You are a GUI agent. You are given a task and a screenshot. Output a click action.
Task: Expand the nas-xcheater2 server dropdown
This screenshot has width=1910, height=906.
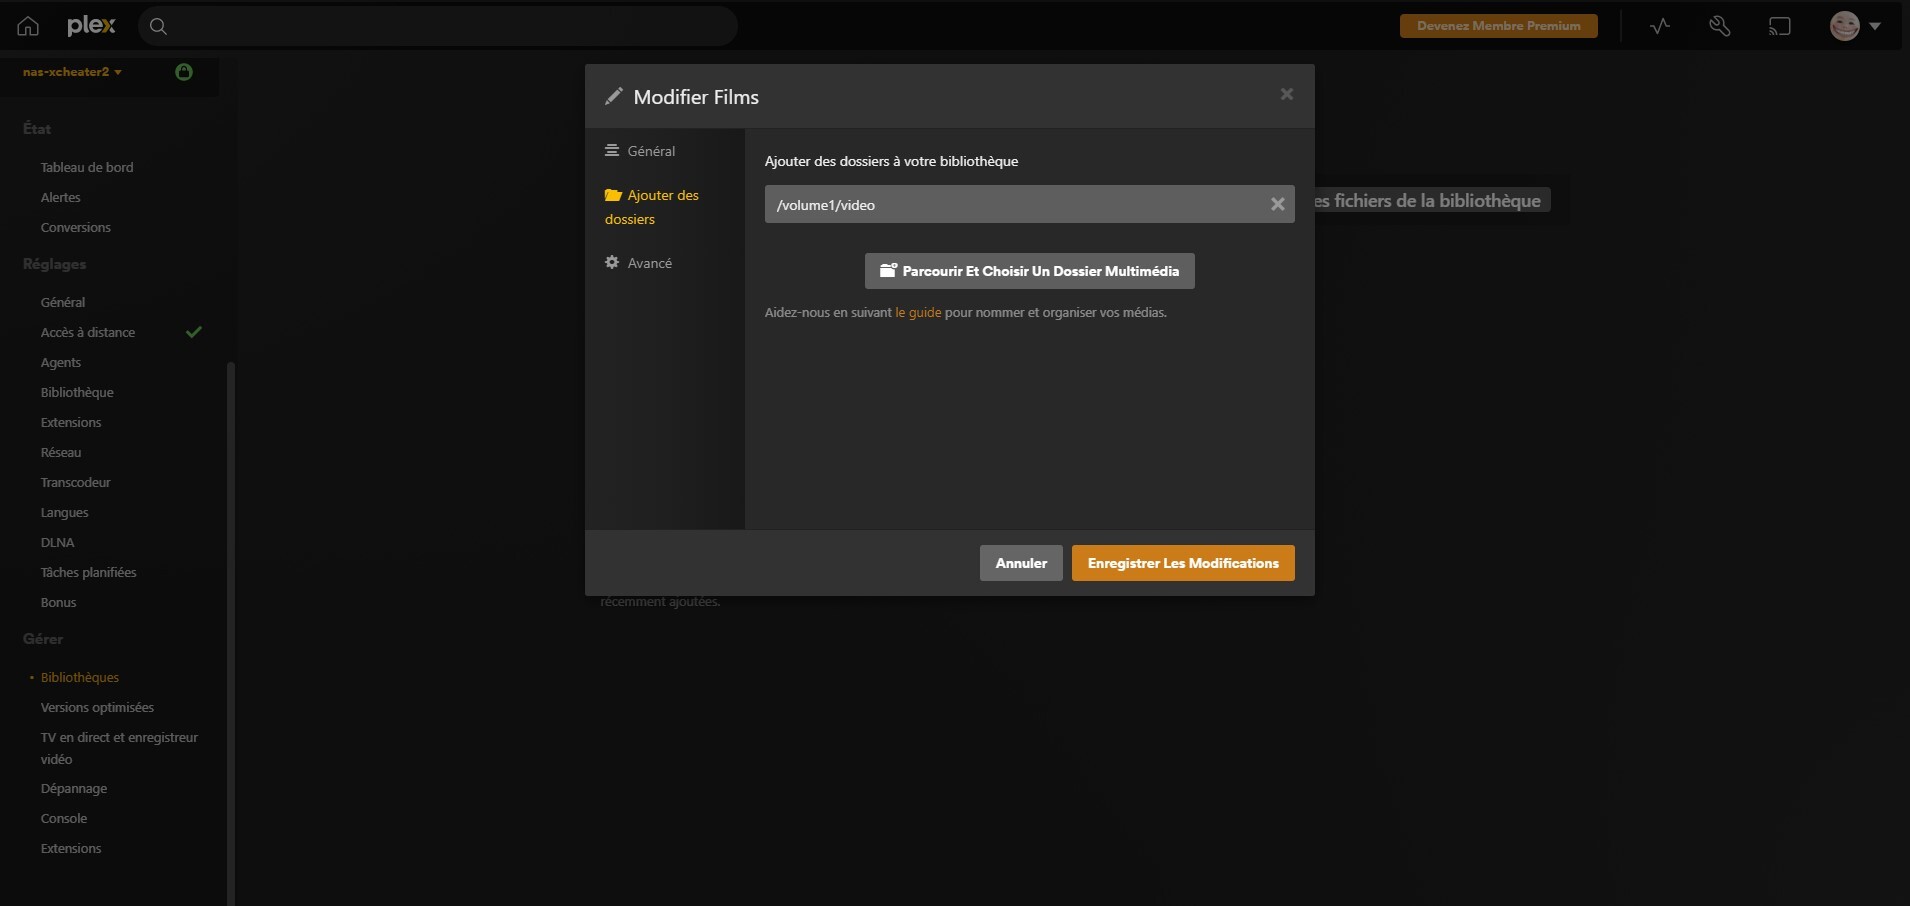72,72
